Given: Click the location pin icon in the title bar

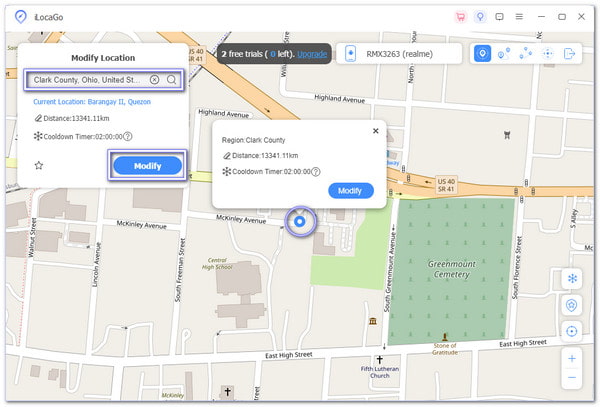Looking at the screenshot, I should pyautogui.click(x=480, y=17).
